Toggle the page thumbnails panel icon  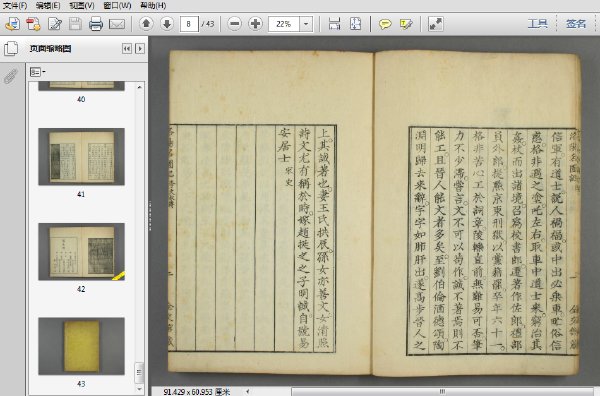11,49
